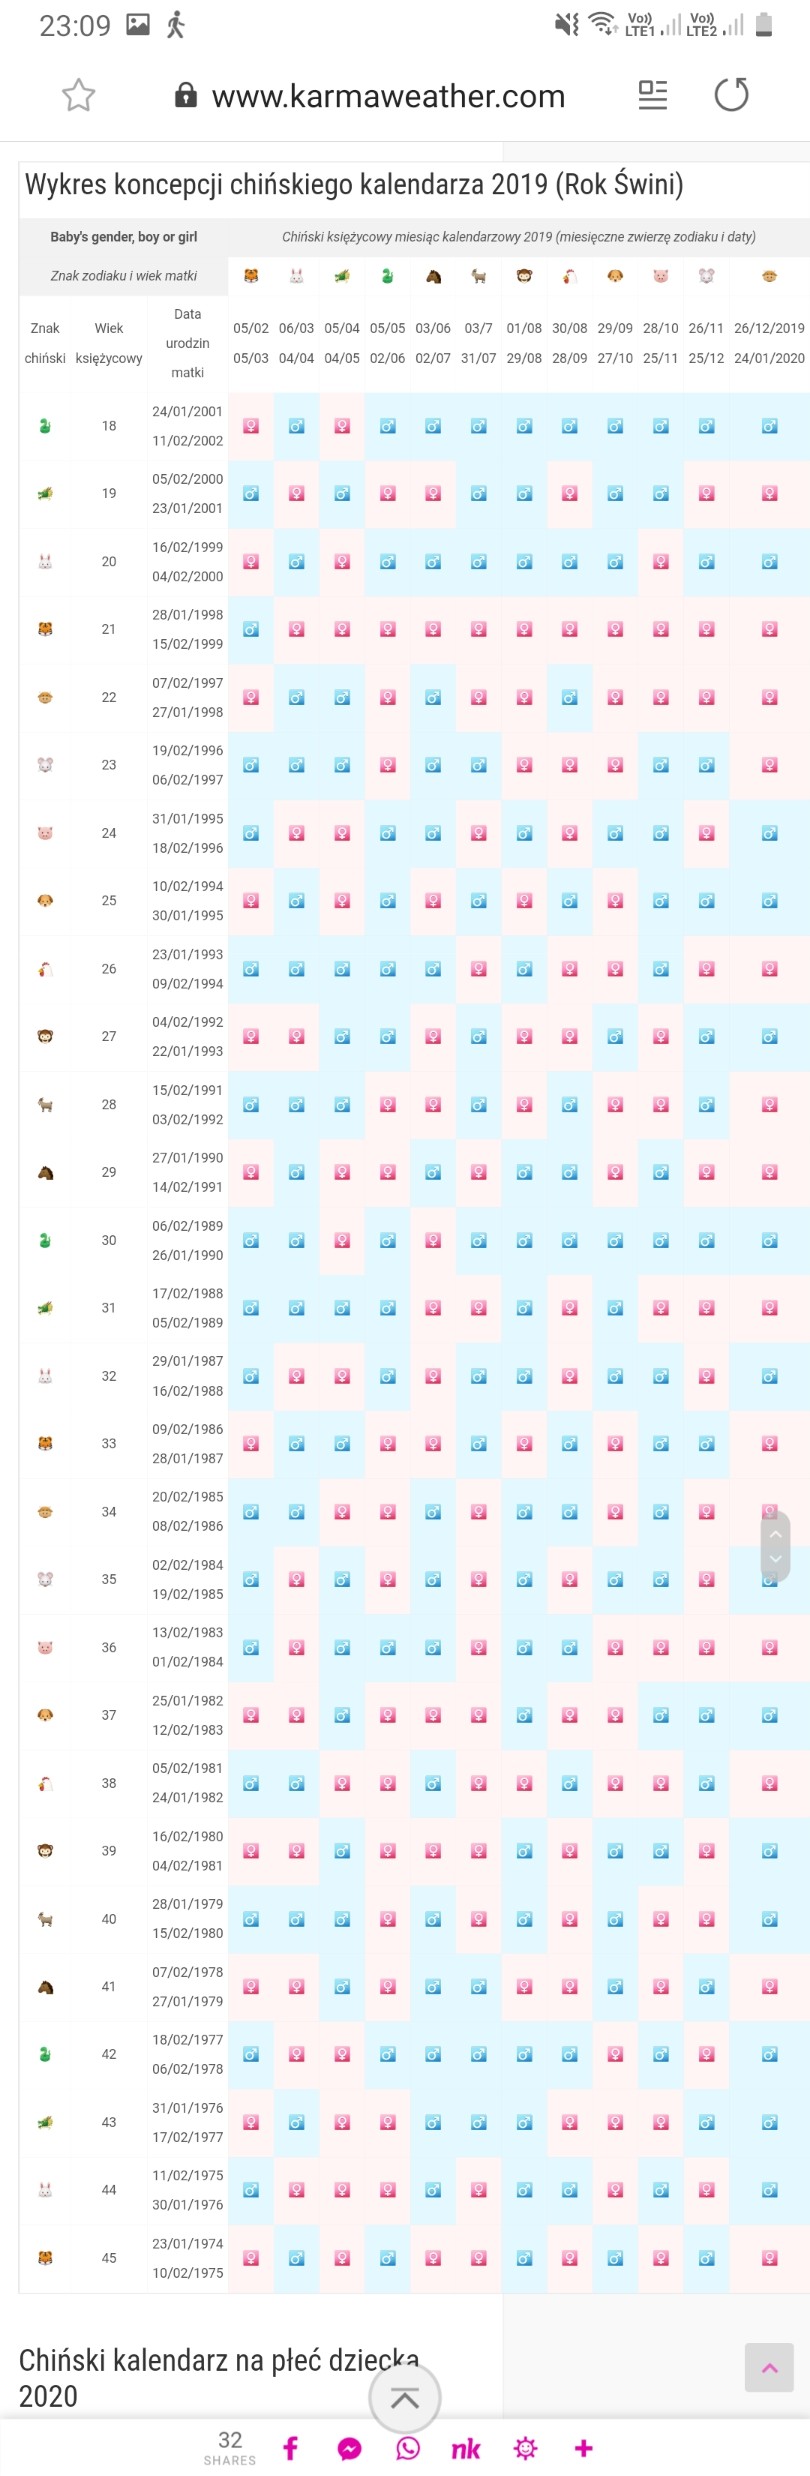Tap the '32 SHARES' counter
The image size is (810, 2476).
(x=230, y=2447)
